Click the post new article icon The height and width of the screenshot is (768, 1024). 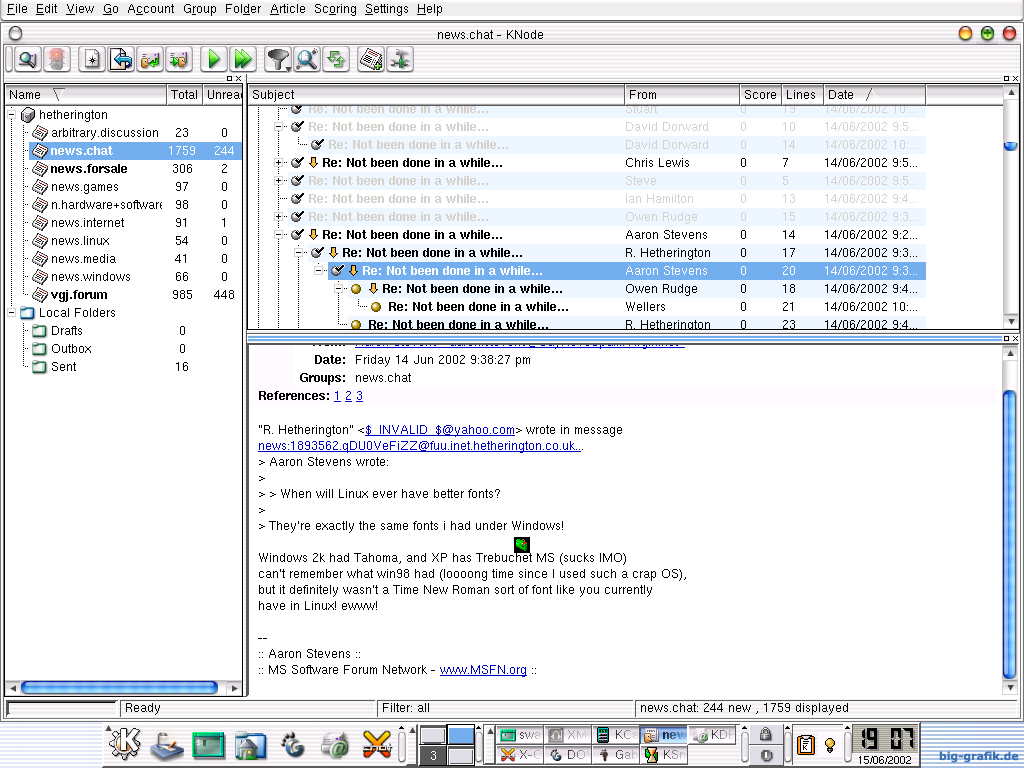(x=92, y=59)
